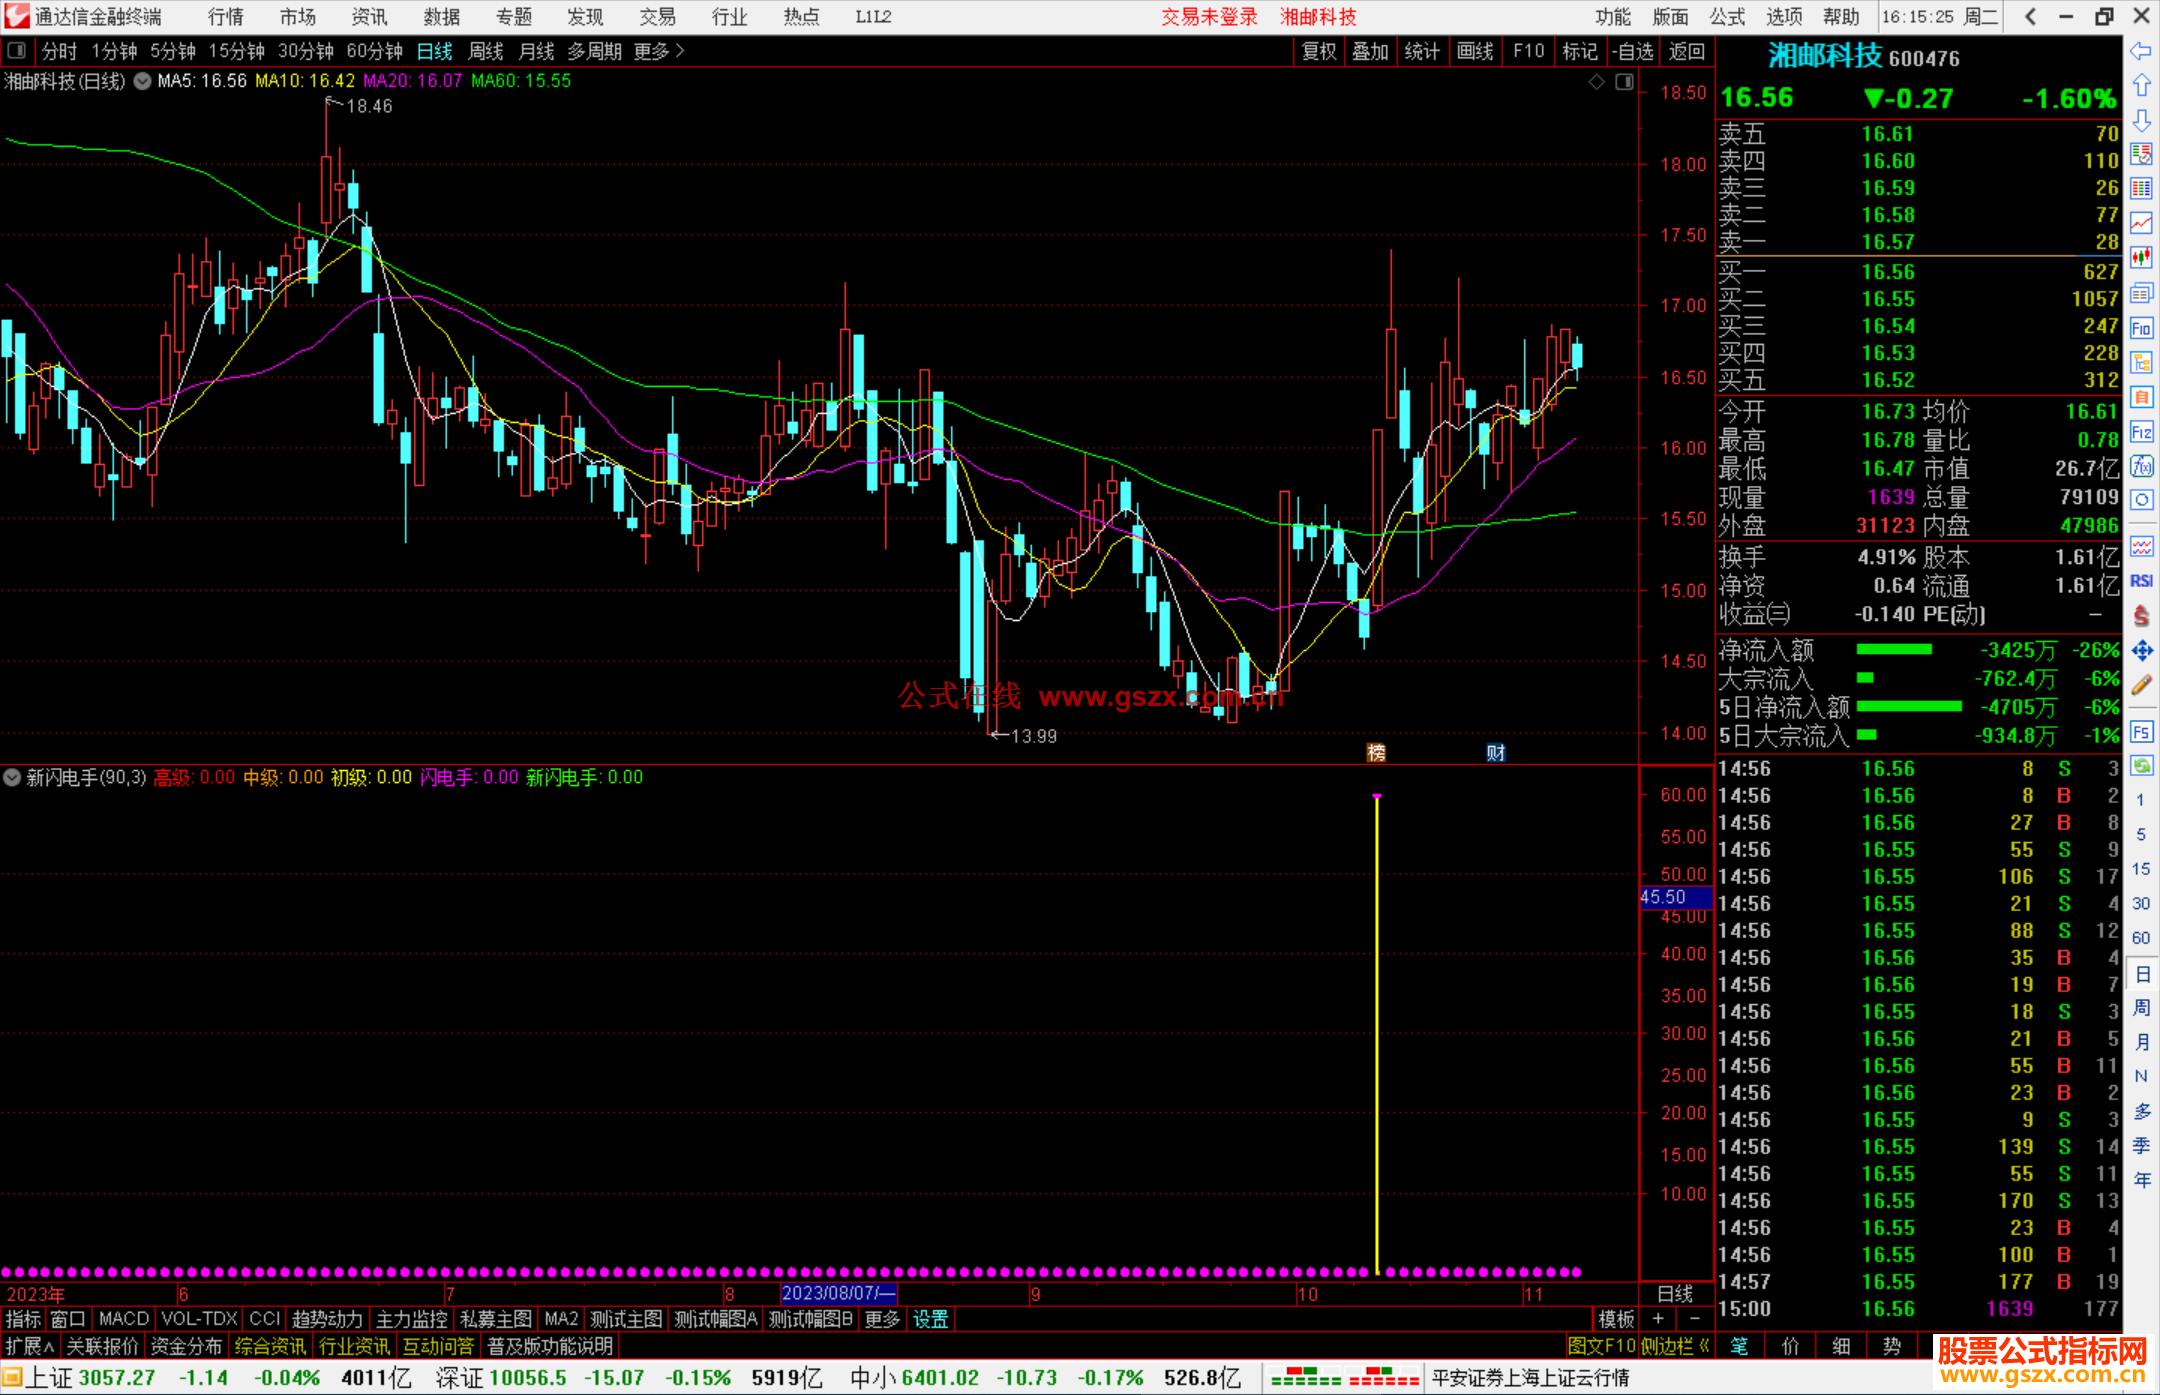Select the pencil drawing tool icon
The height and width of the screenshot is (1395, 2160).
pos(2141,686)
